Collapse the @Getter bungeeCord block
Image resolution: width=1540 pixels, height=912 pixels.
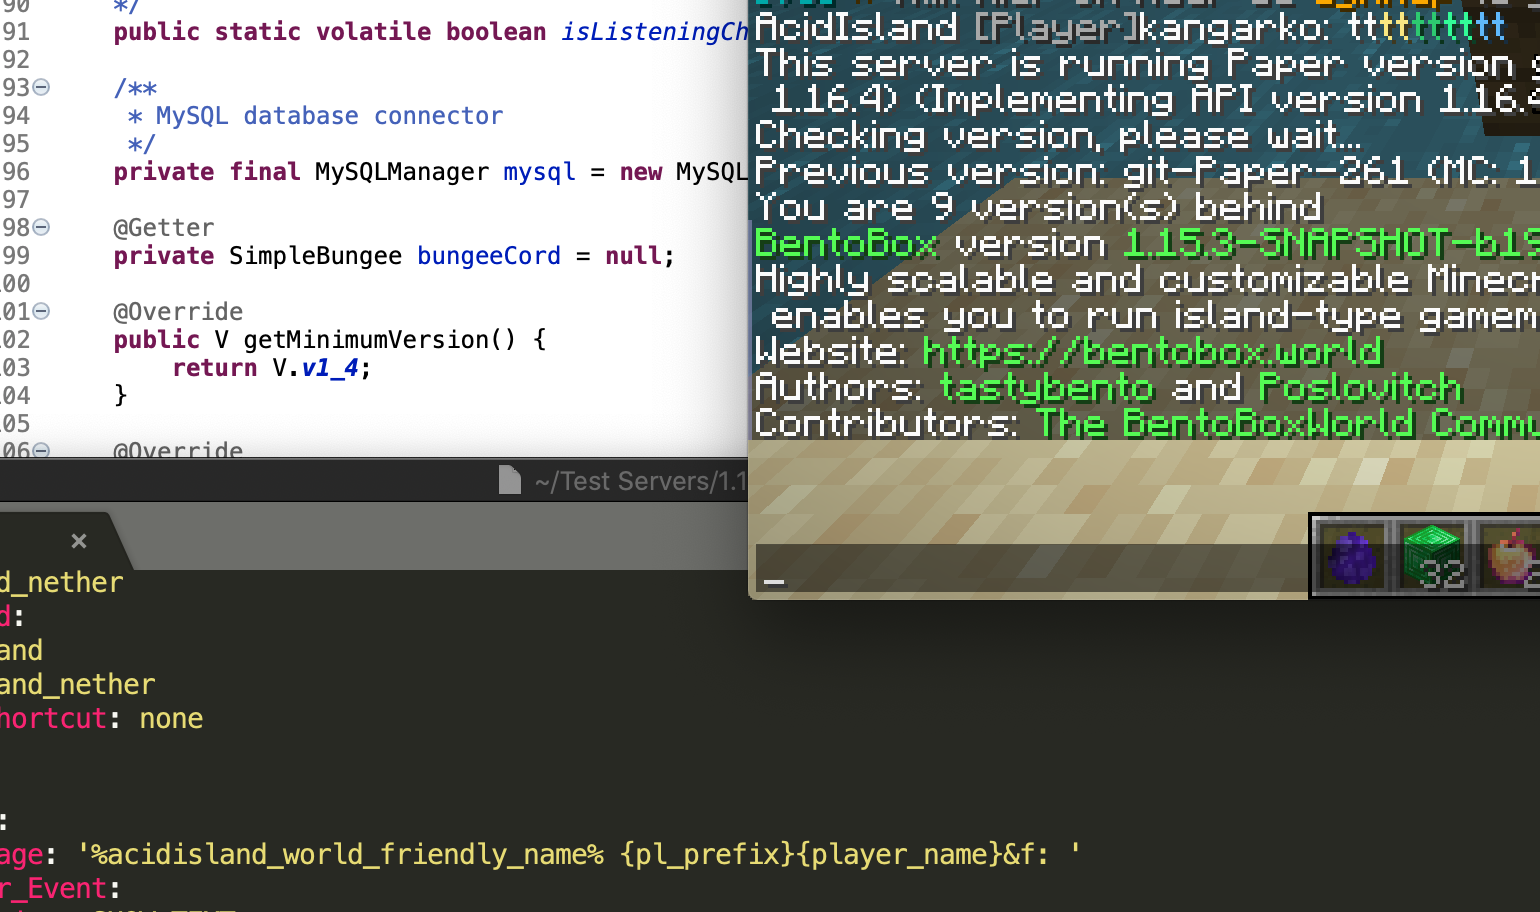[40, 227]
